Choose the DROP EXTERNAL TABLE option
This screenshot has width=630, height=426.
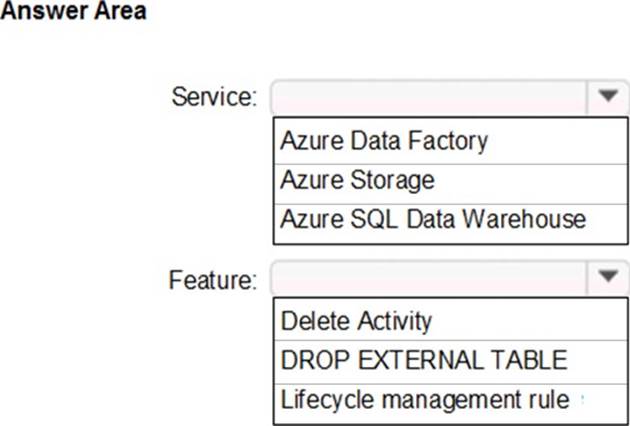pyautogui.click(x=424, y=359)
